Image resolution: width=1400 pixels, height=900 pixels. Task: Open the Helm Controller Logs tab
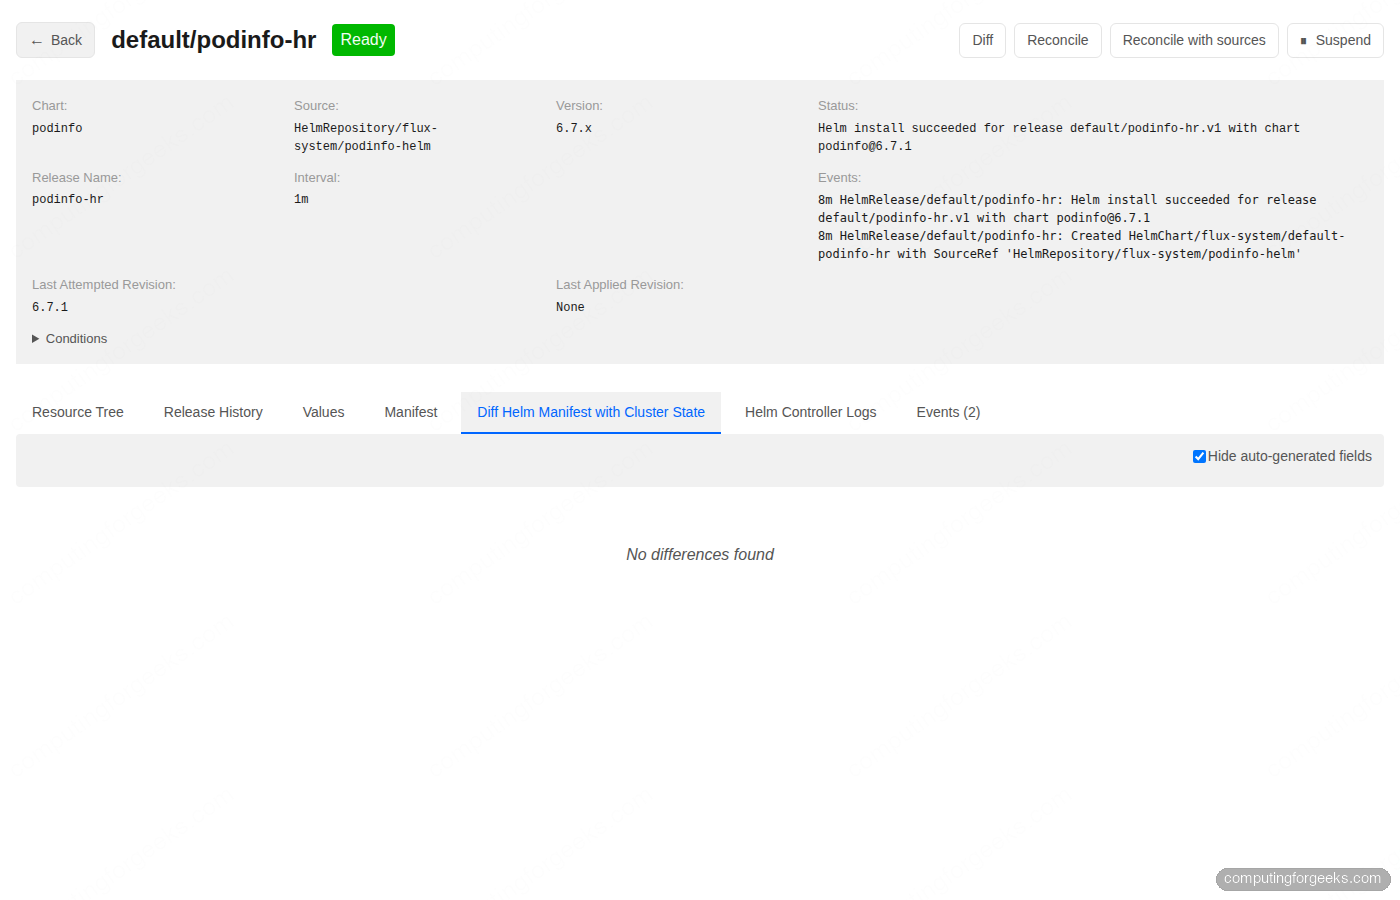coord(811,412)
